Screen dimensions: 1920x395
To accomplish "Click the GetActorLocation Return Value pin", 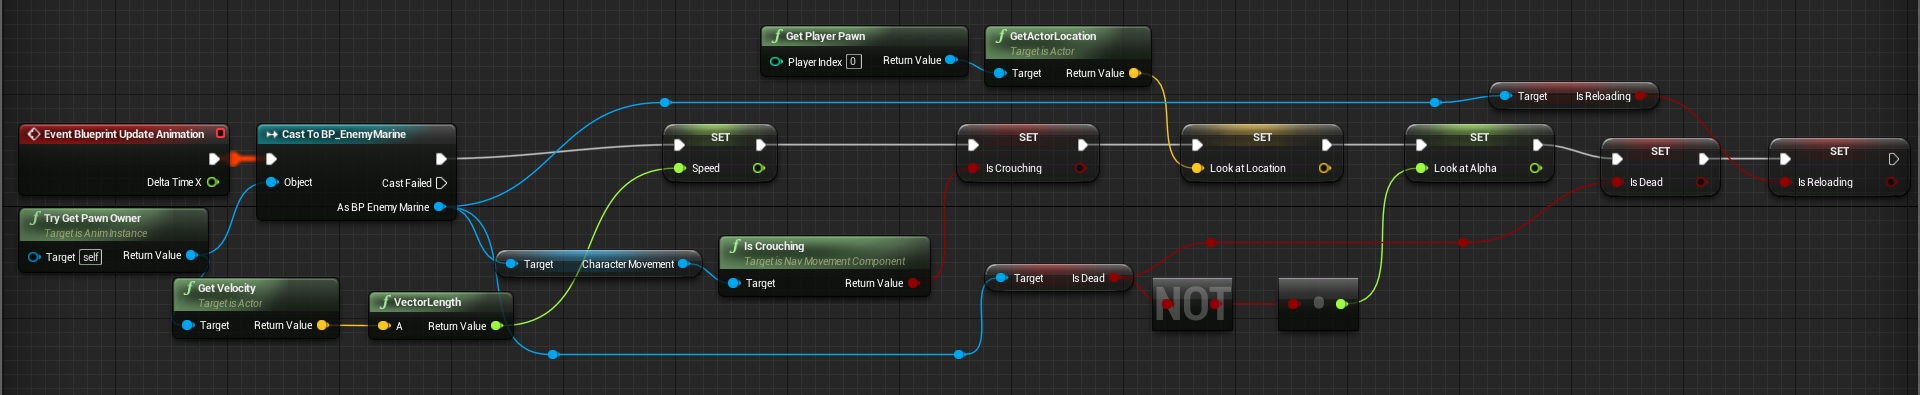I will tap(1134, 73).
